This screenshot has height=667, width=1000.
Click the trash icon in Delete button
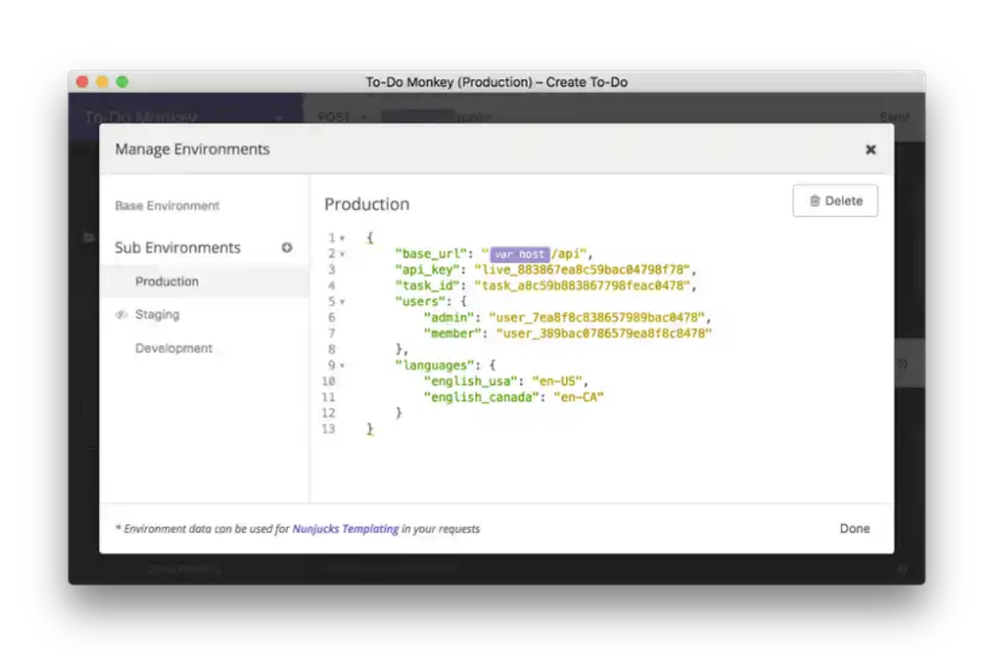click(814, 201)
